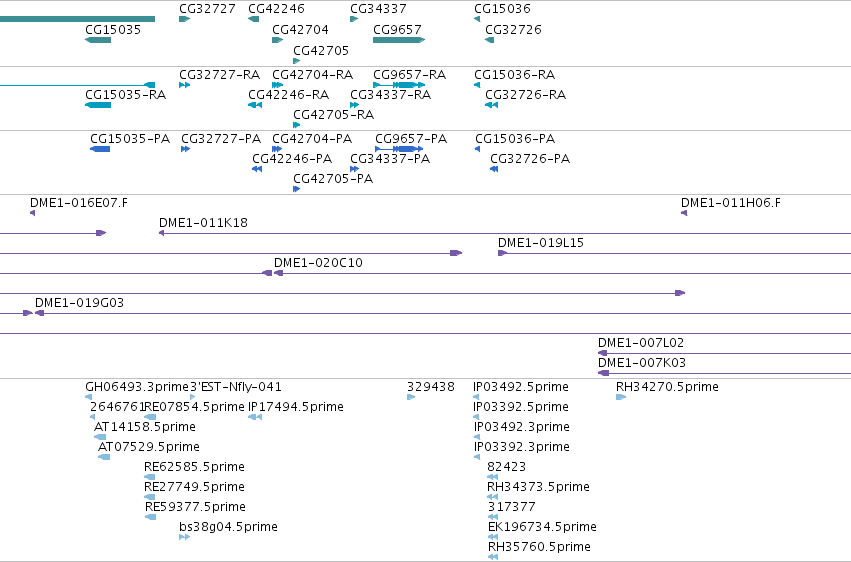
Task: Select the CG15036 gene label
Action: (x=502, y=9)
